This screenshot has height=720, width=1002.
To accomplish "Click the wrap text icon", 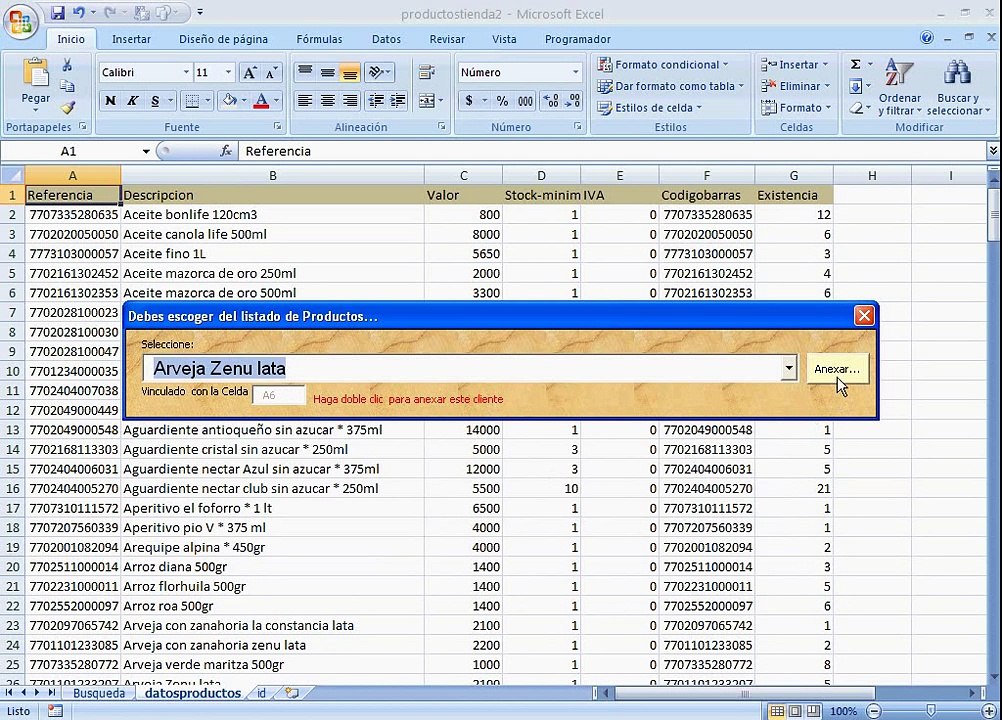I will click(427, 72).
